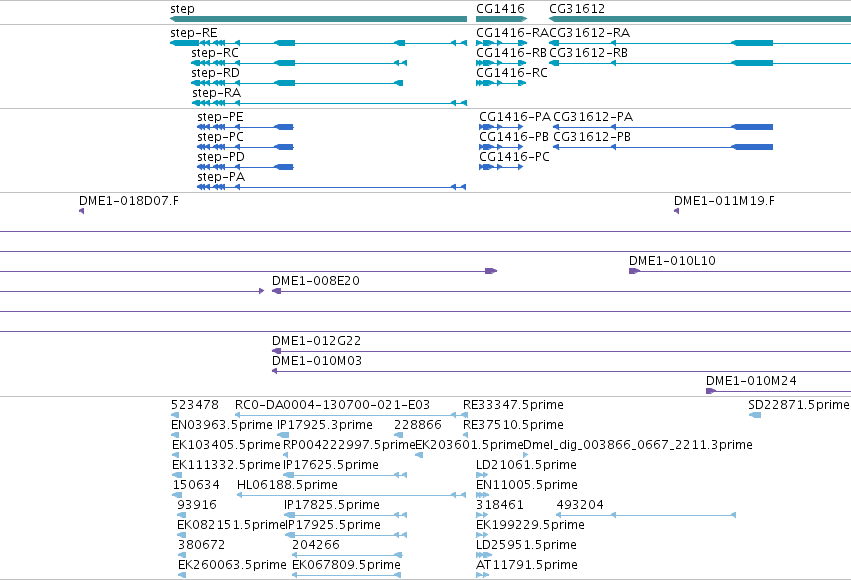Click EST EN11005.5prime

(x=526, y=486)
